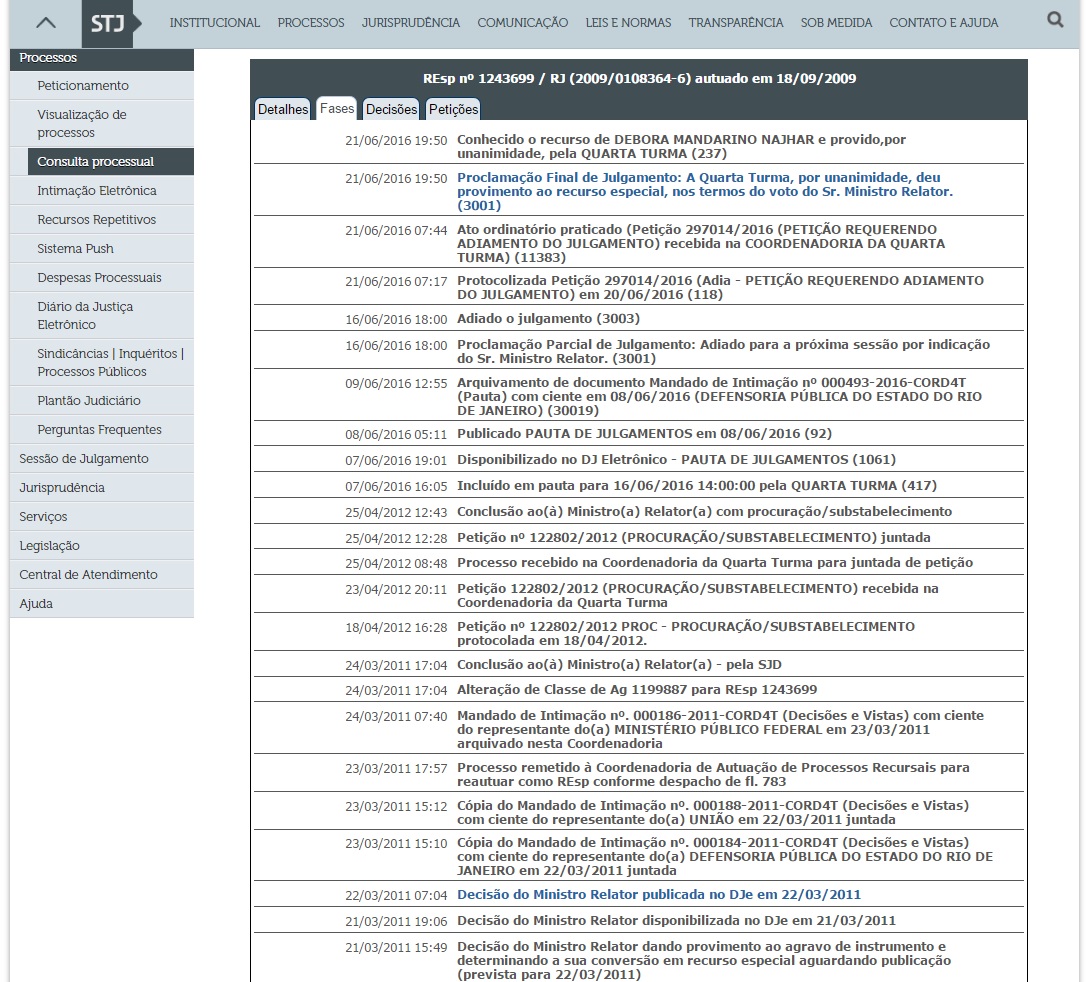Screen dimensions: 1086x982
Task: Open the Transparência menu
Action: point(735,22)
